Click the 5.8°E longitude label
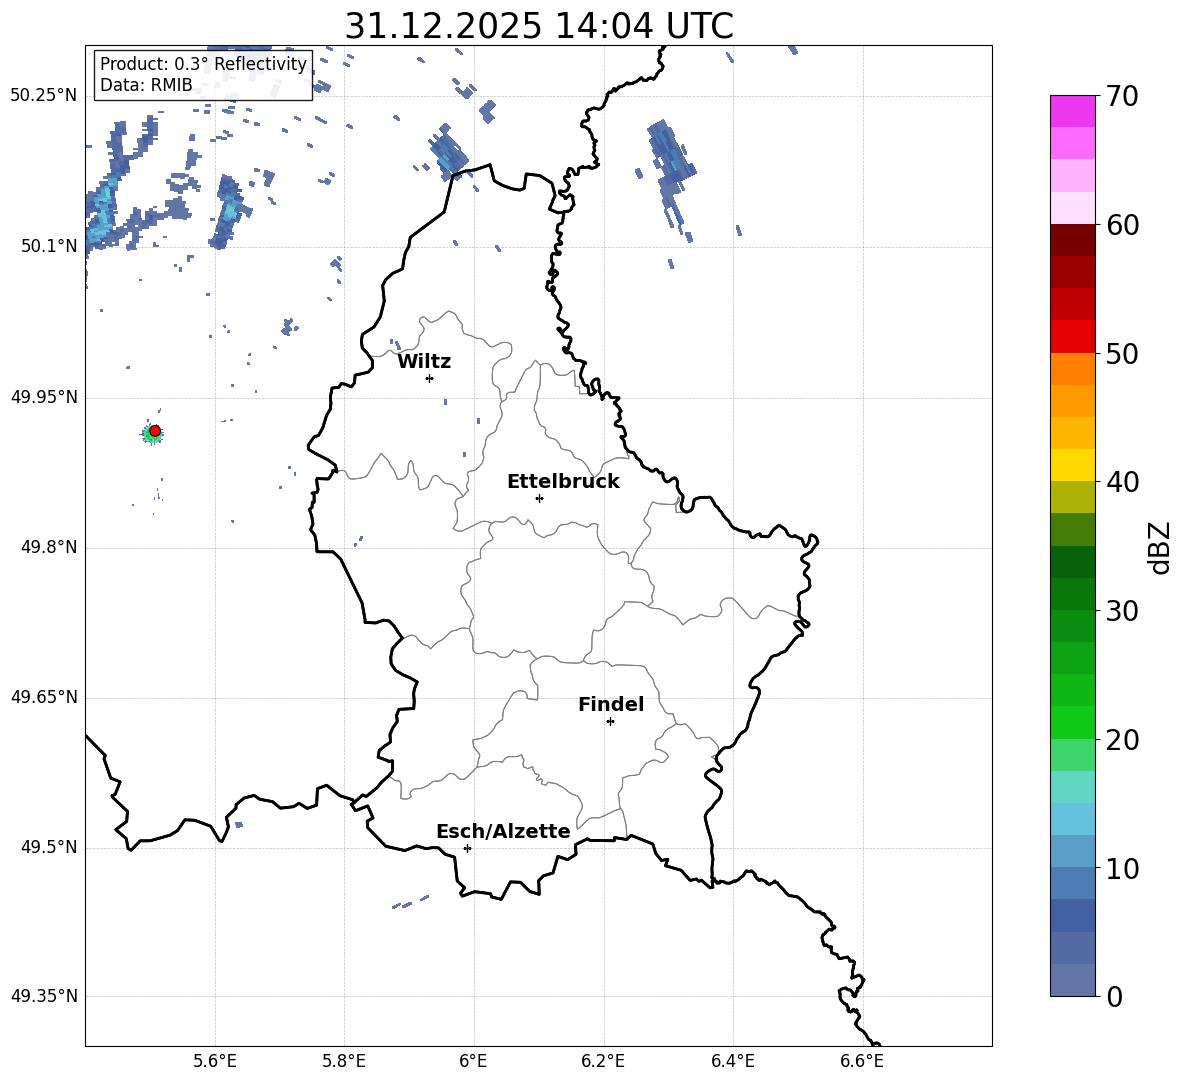 click(x=344, y=1061)
